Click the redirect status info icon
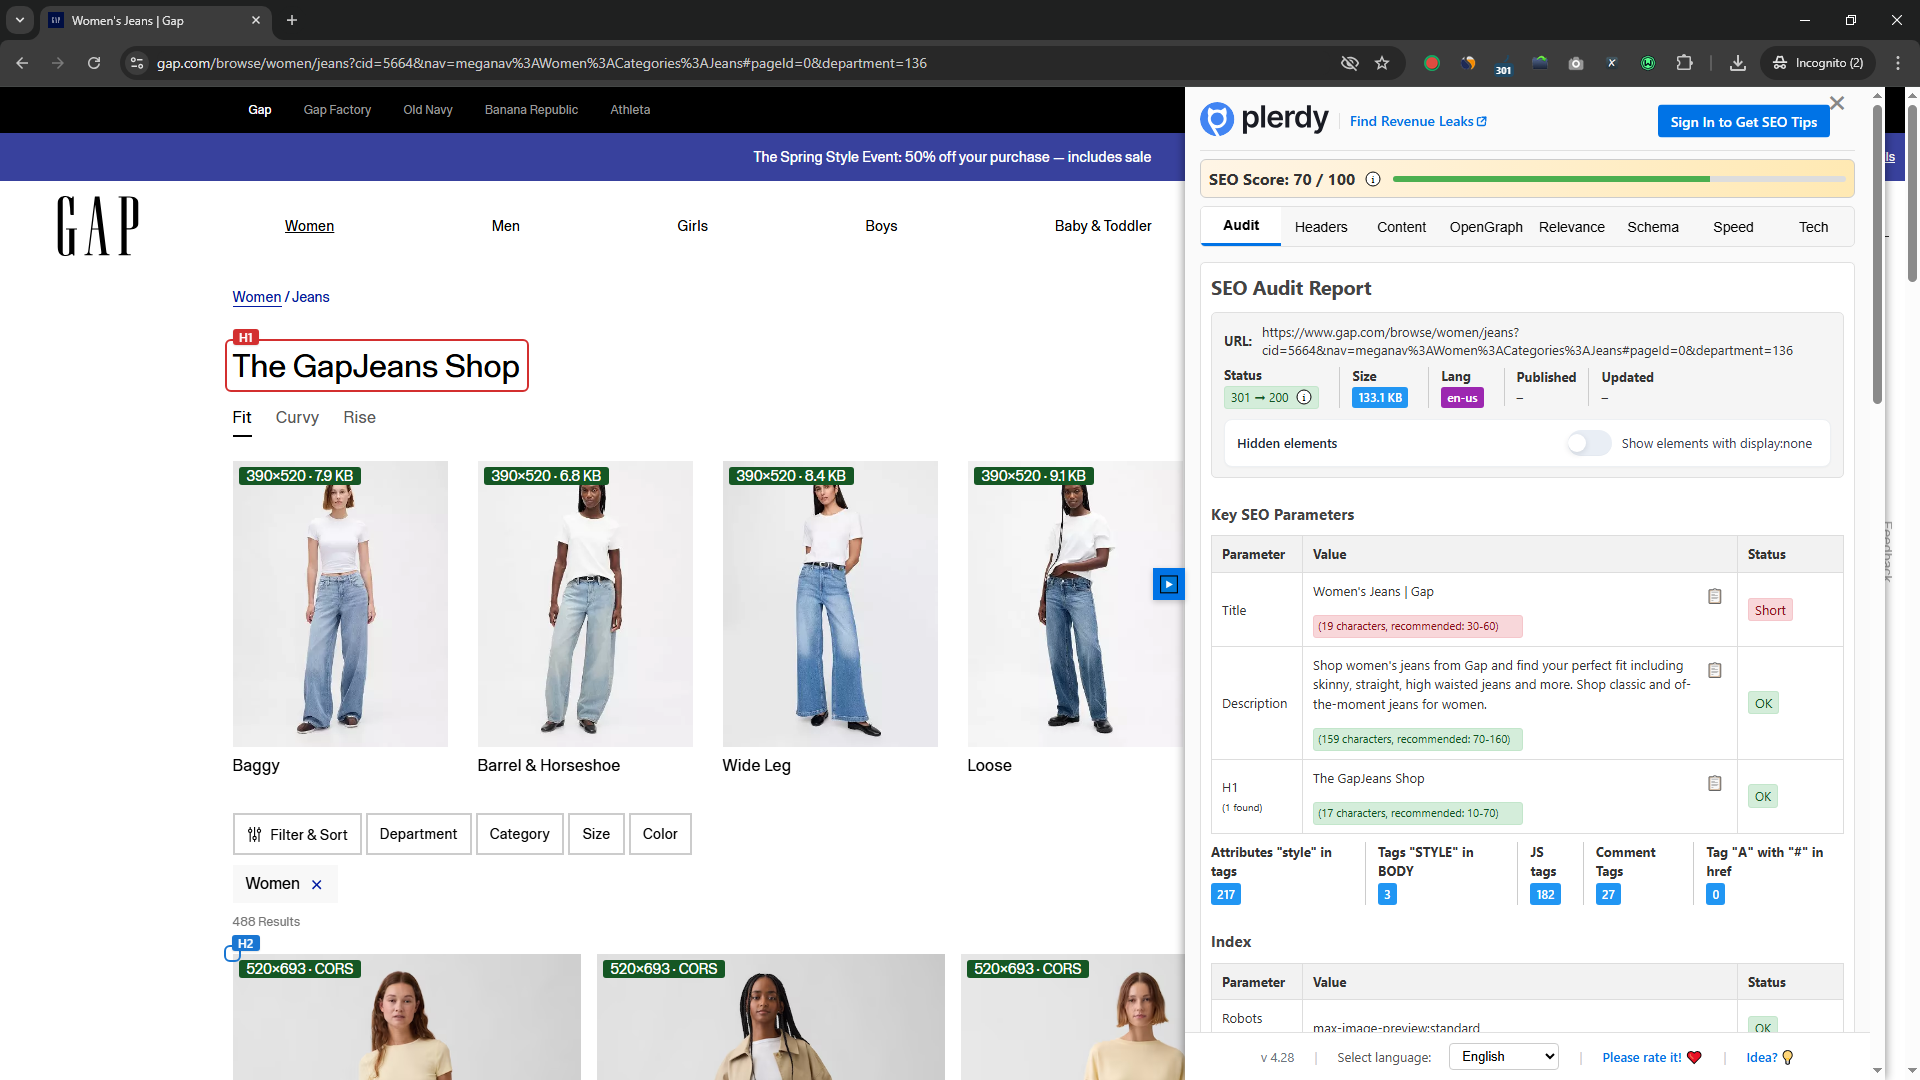The height and width of the screenshot is (1080, 1920). pos(1304,397)
